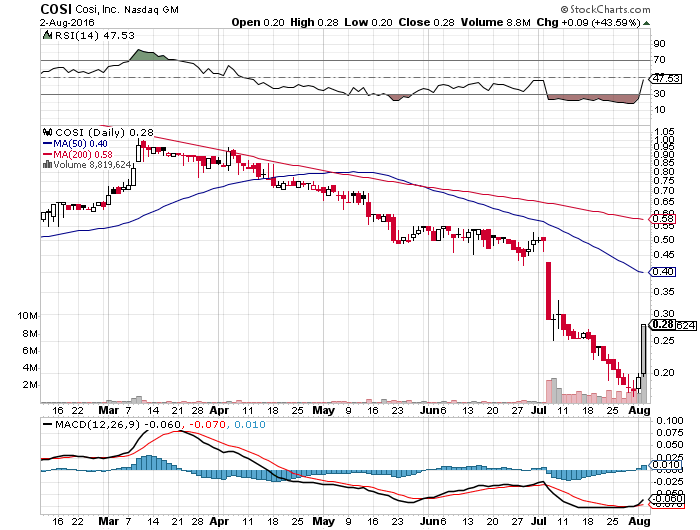700x530 pixels.
Task: Click the 47.53 RSI value tag
Action: (x=666, y=79)
